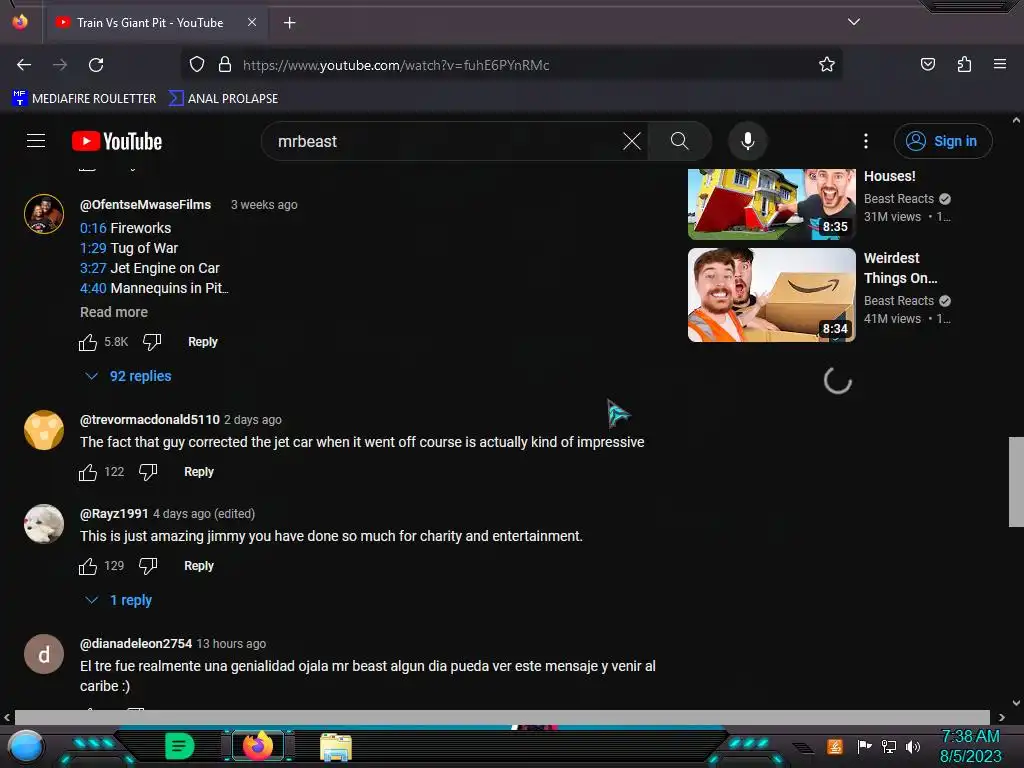
Task: Open the MEDIAFIRE ROULETTER bookmark
Action: [84, 99]
